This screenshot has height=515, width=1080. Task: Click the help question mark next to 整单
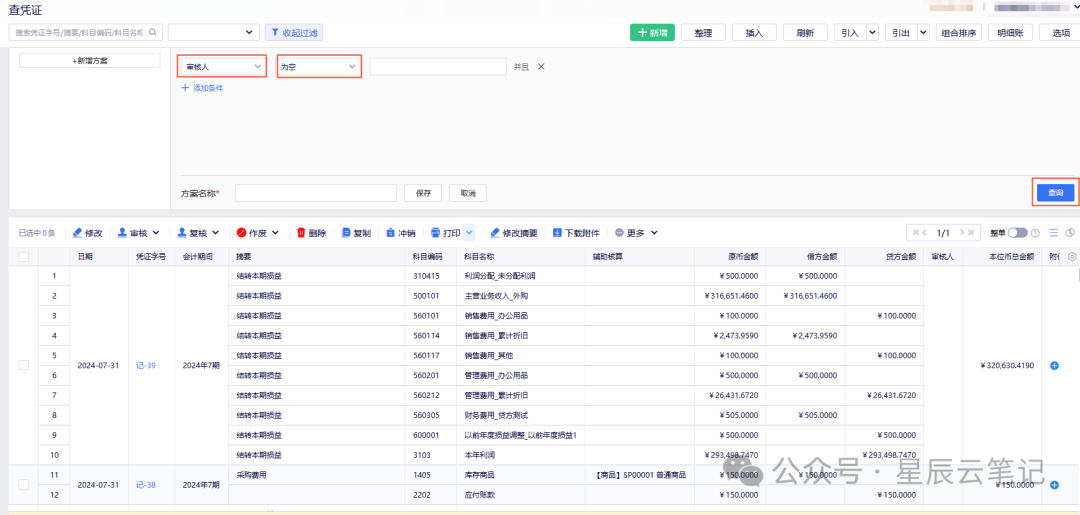coord(1035,233)
